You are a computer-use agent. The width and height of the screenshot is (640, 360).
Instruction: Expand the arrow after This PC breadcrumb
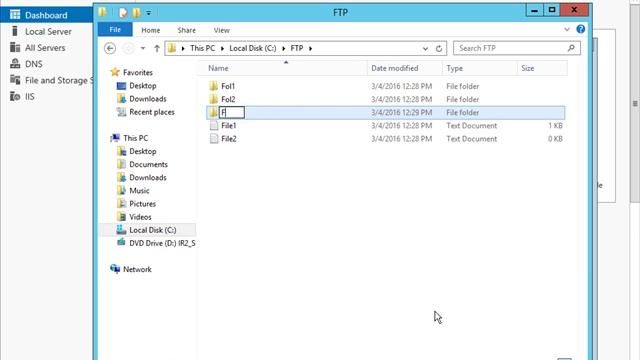[x=222, y=48]
